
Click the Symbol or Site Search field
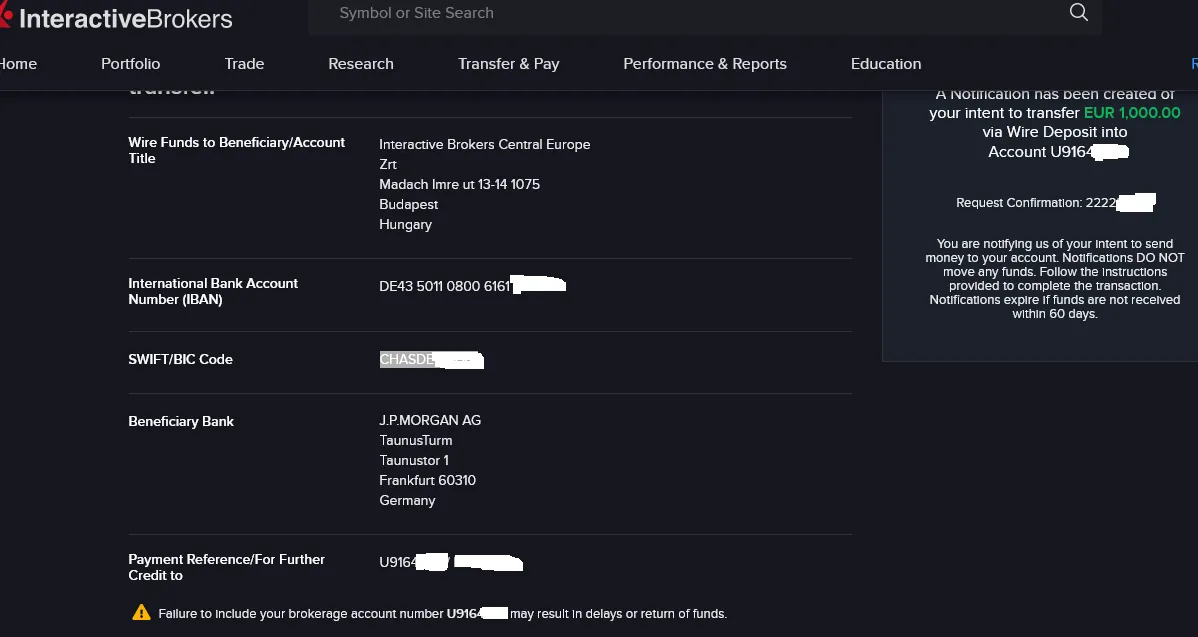point(703,13)
